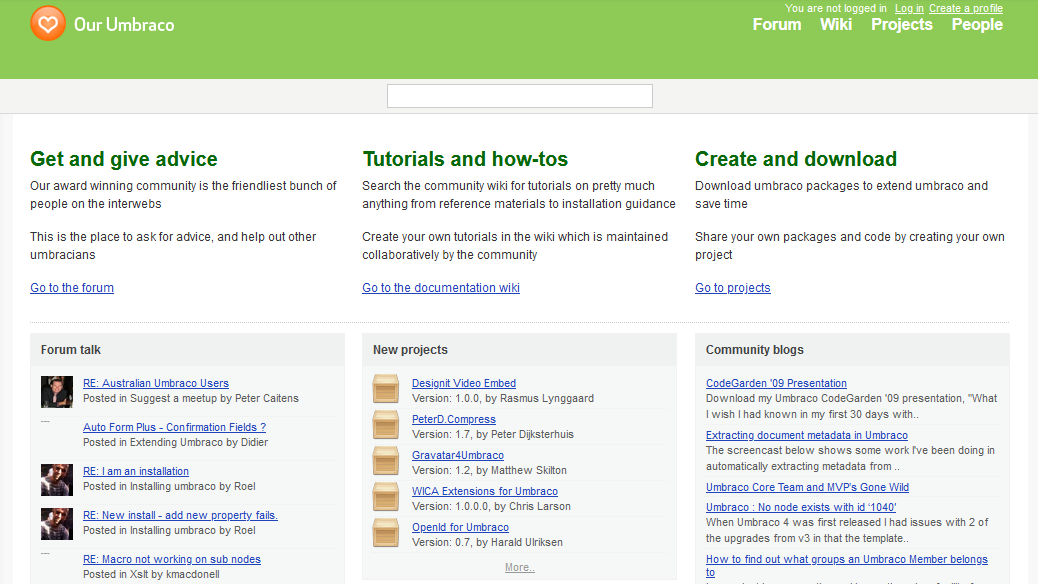Viewport: 1038px width, 584px height.
Task: Go to the People section
Action: click(x=977, y=25)
